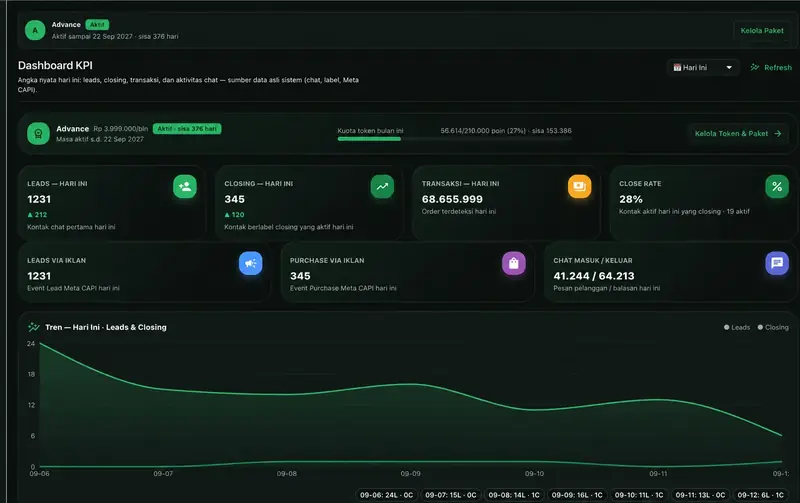The height and width of the screenshot is (503, 800).
Task: Click 'Masa aktif s.d. 22 Sep 2027' text
Action: coord(100,139)
